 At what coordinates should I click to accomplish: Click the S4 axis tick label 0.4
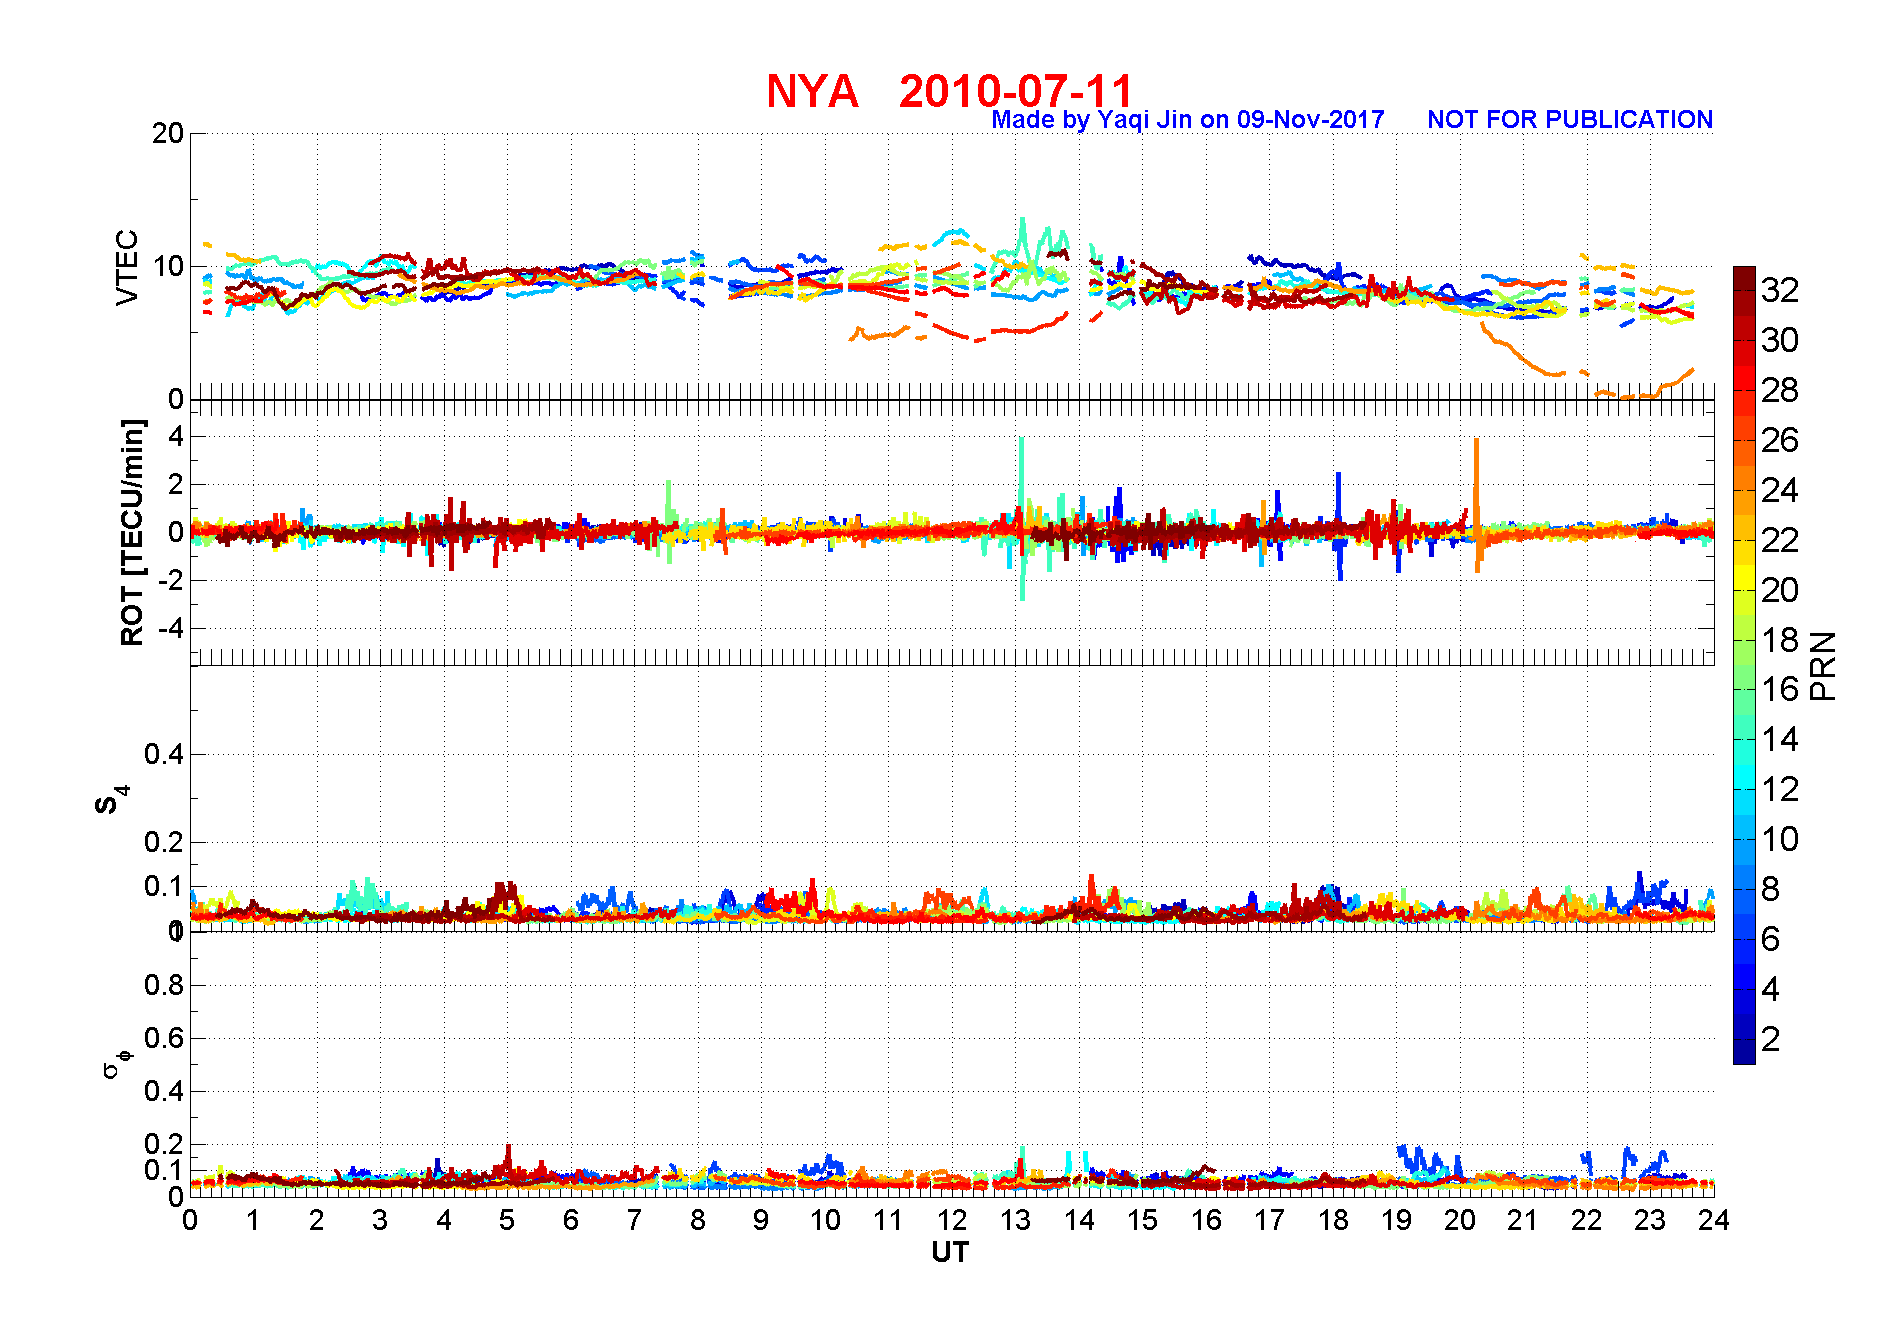(x=164, y=754)
